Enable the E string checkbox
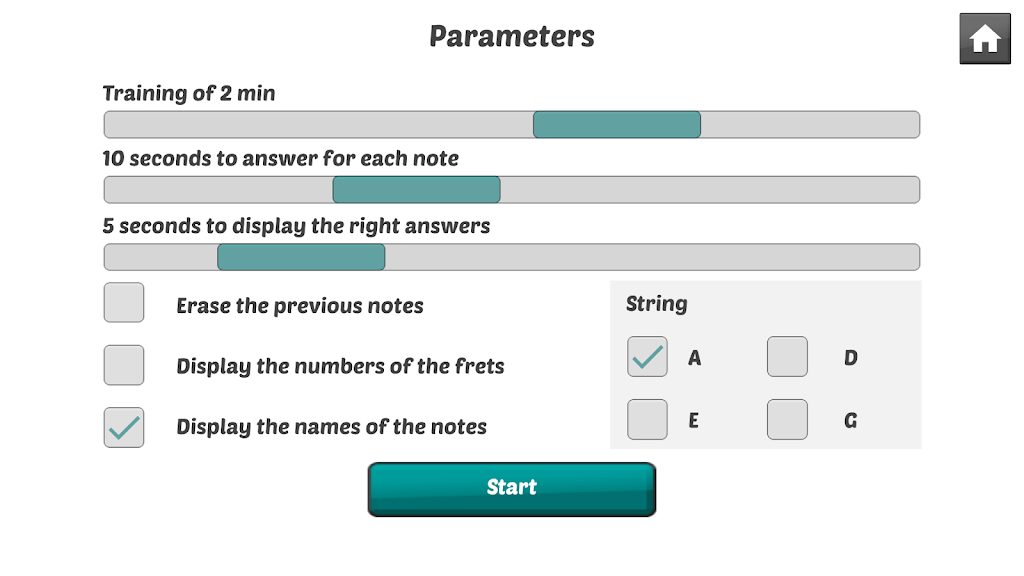Screen dimensions: 1024x576 tap(647, 420)
